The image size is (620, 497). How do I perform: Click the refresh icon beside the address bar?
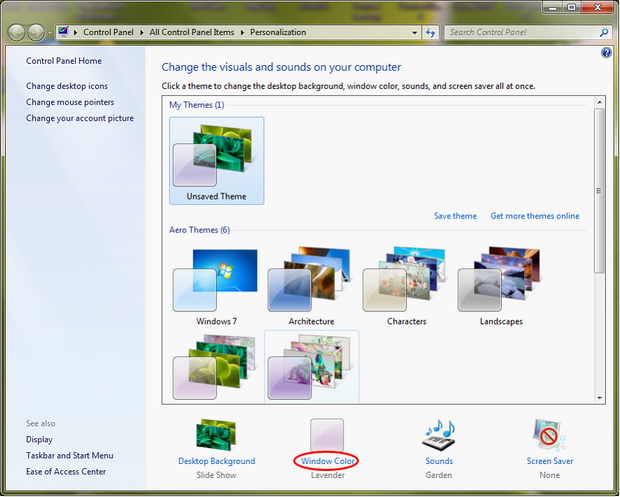click(431, 32)
